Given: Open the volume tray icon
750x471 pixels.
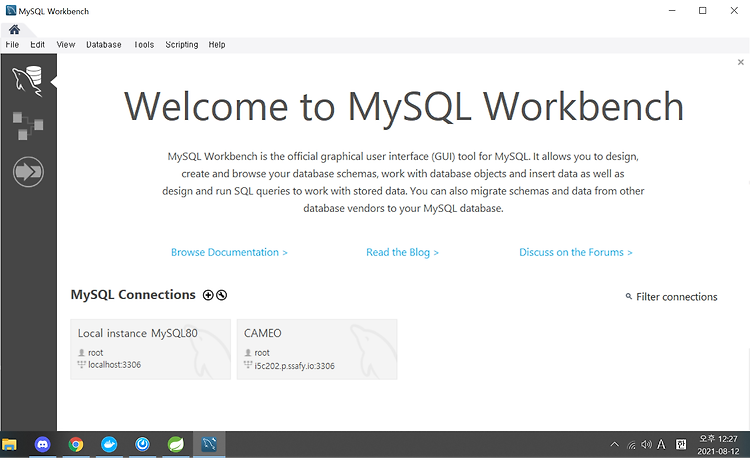Looking at the screenshot, I should click(646, 445).
